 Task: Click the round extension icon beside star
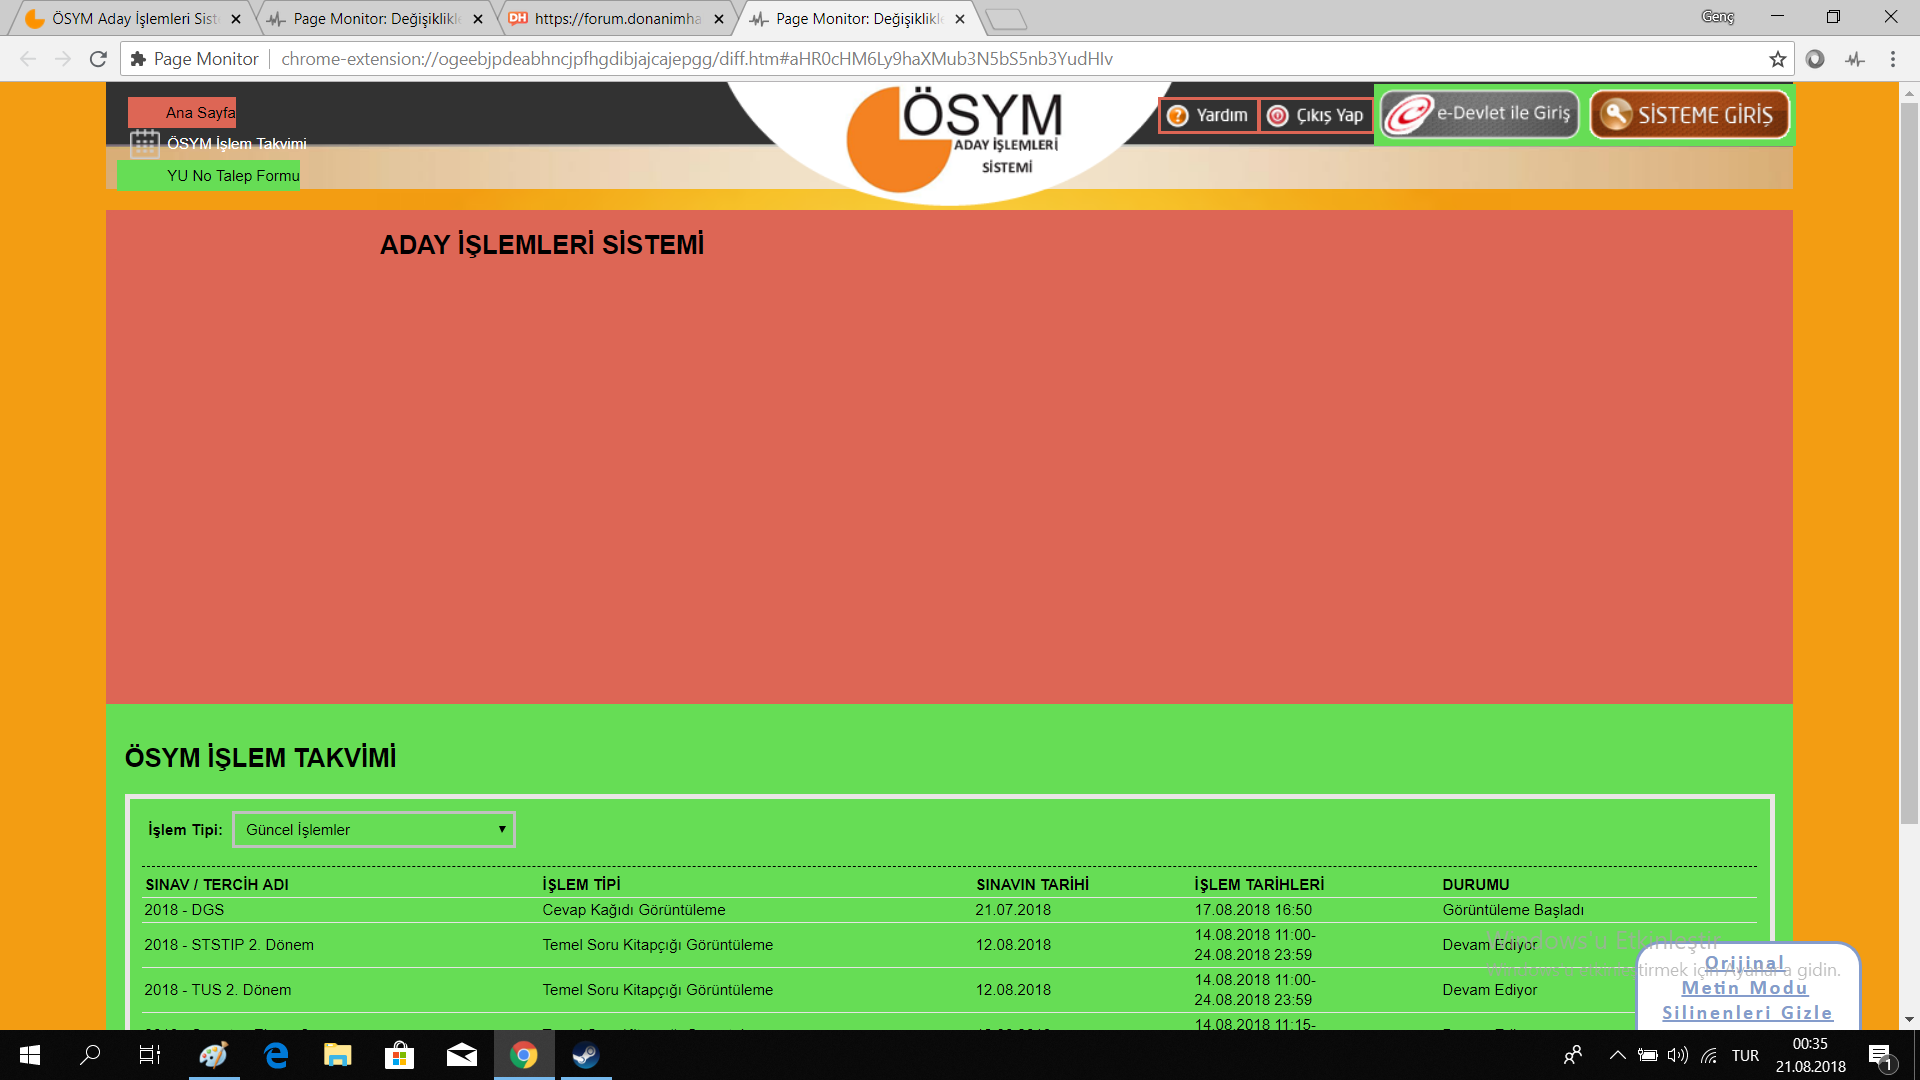[1815, 59]
